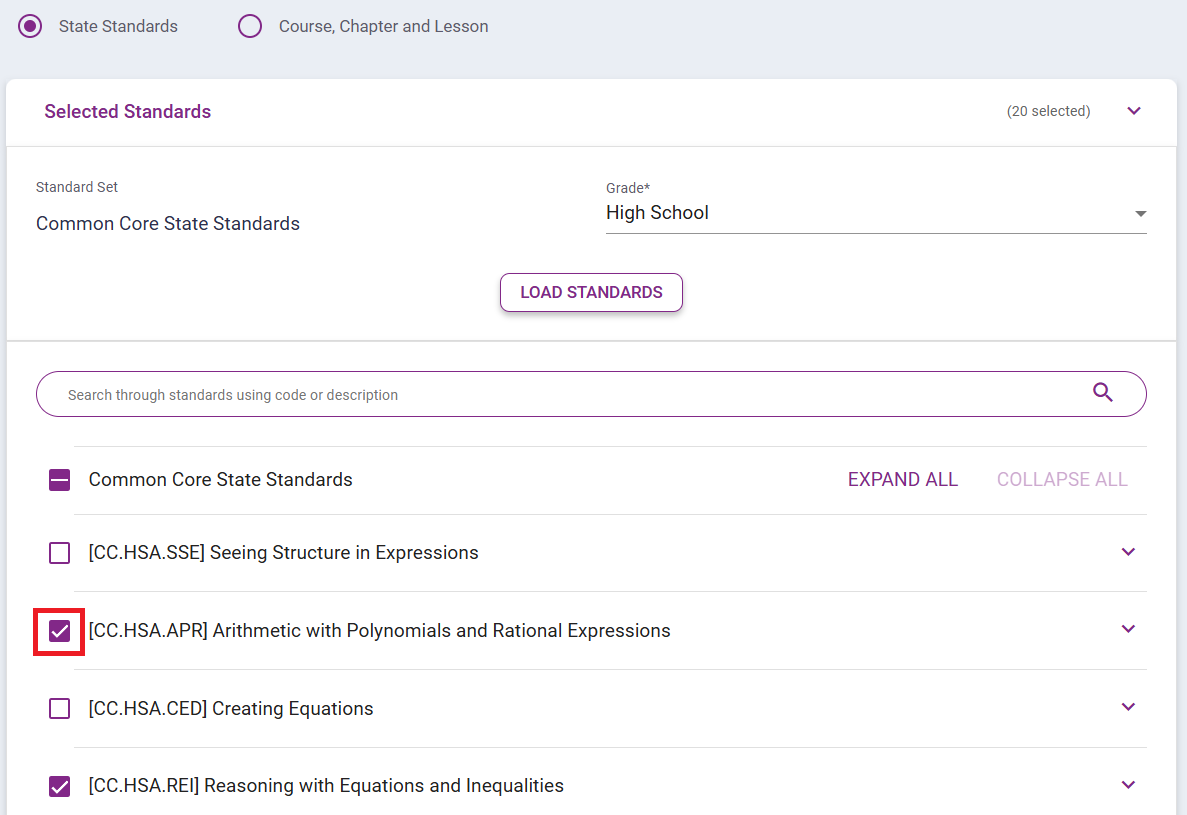The width and height of the screenshot is (1187, 815).
Task: Expand the CC.HSA.SSE row chevron
Action: click(x=1128, y=552)
